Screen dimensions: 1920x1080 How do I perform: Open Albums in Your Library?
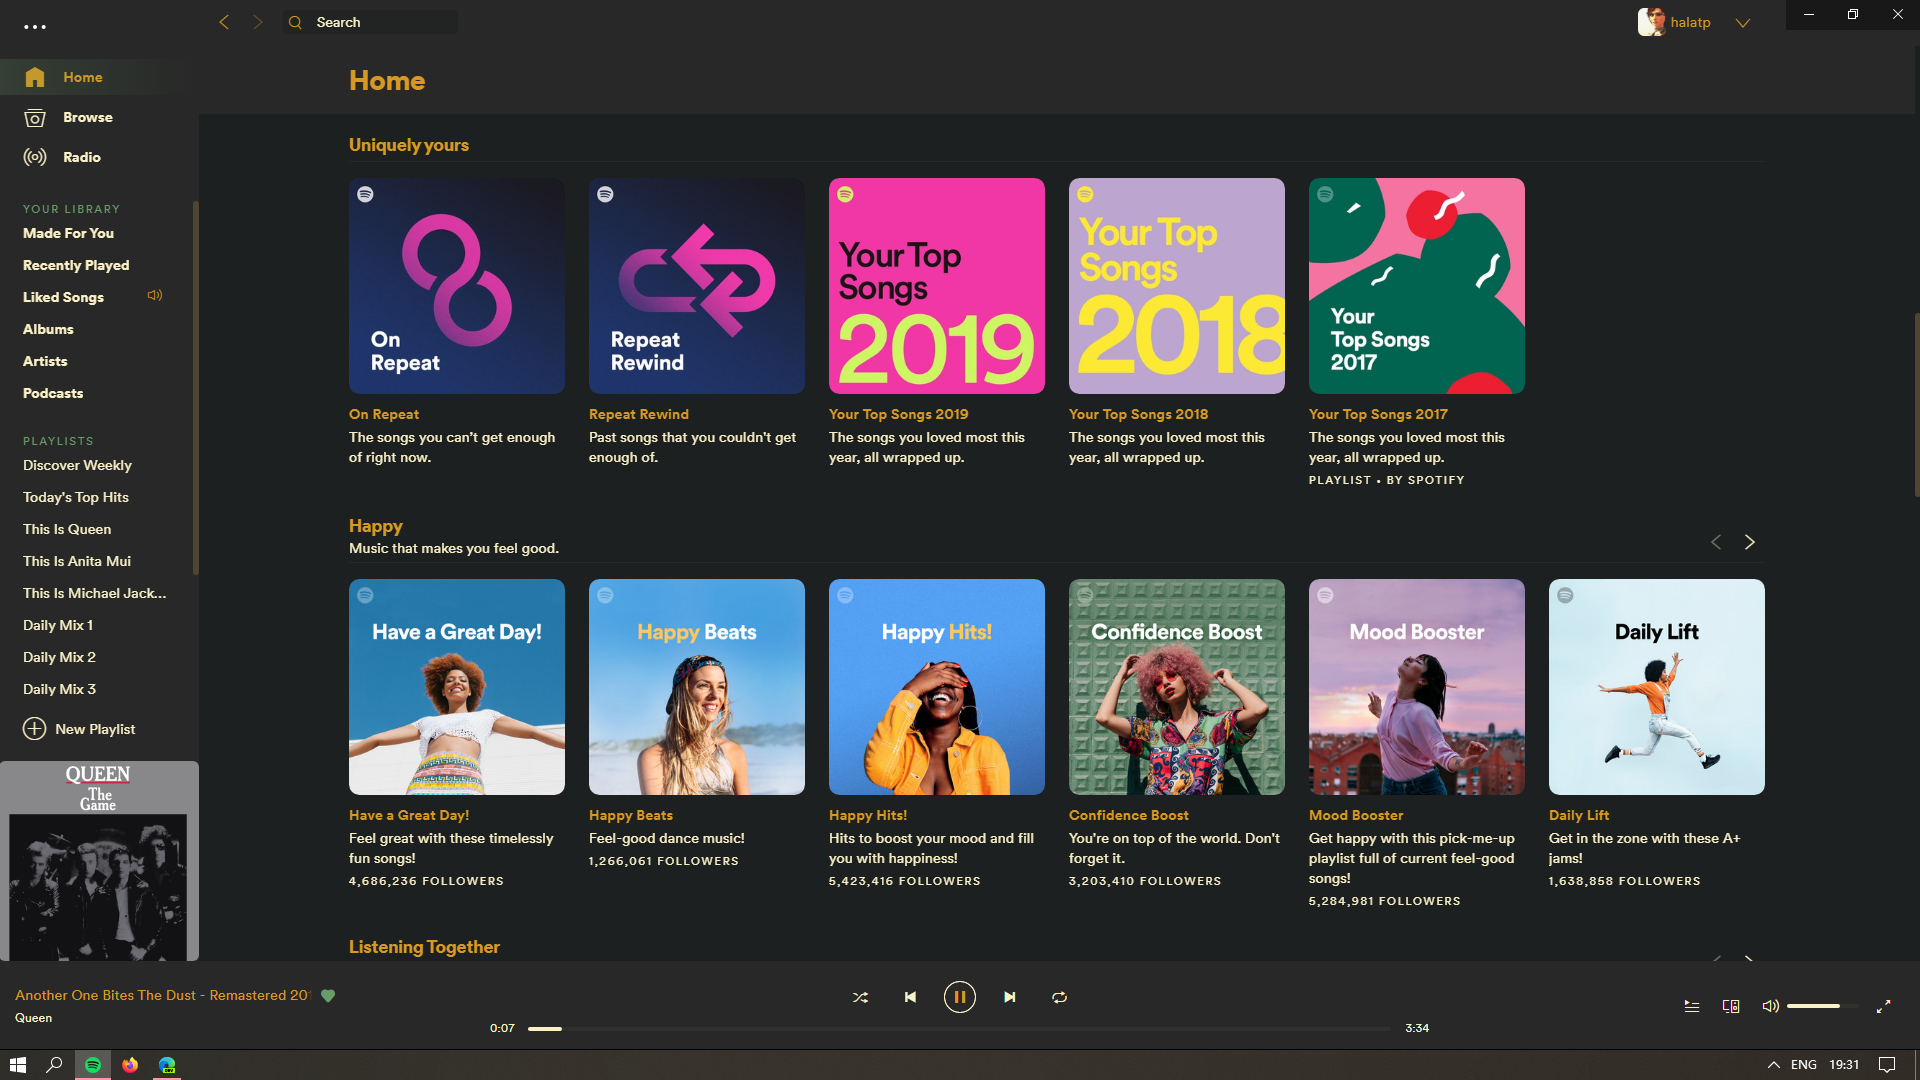(x=48, y=329)
